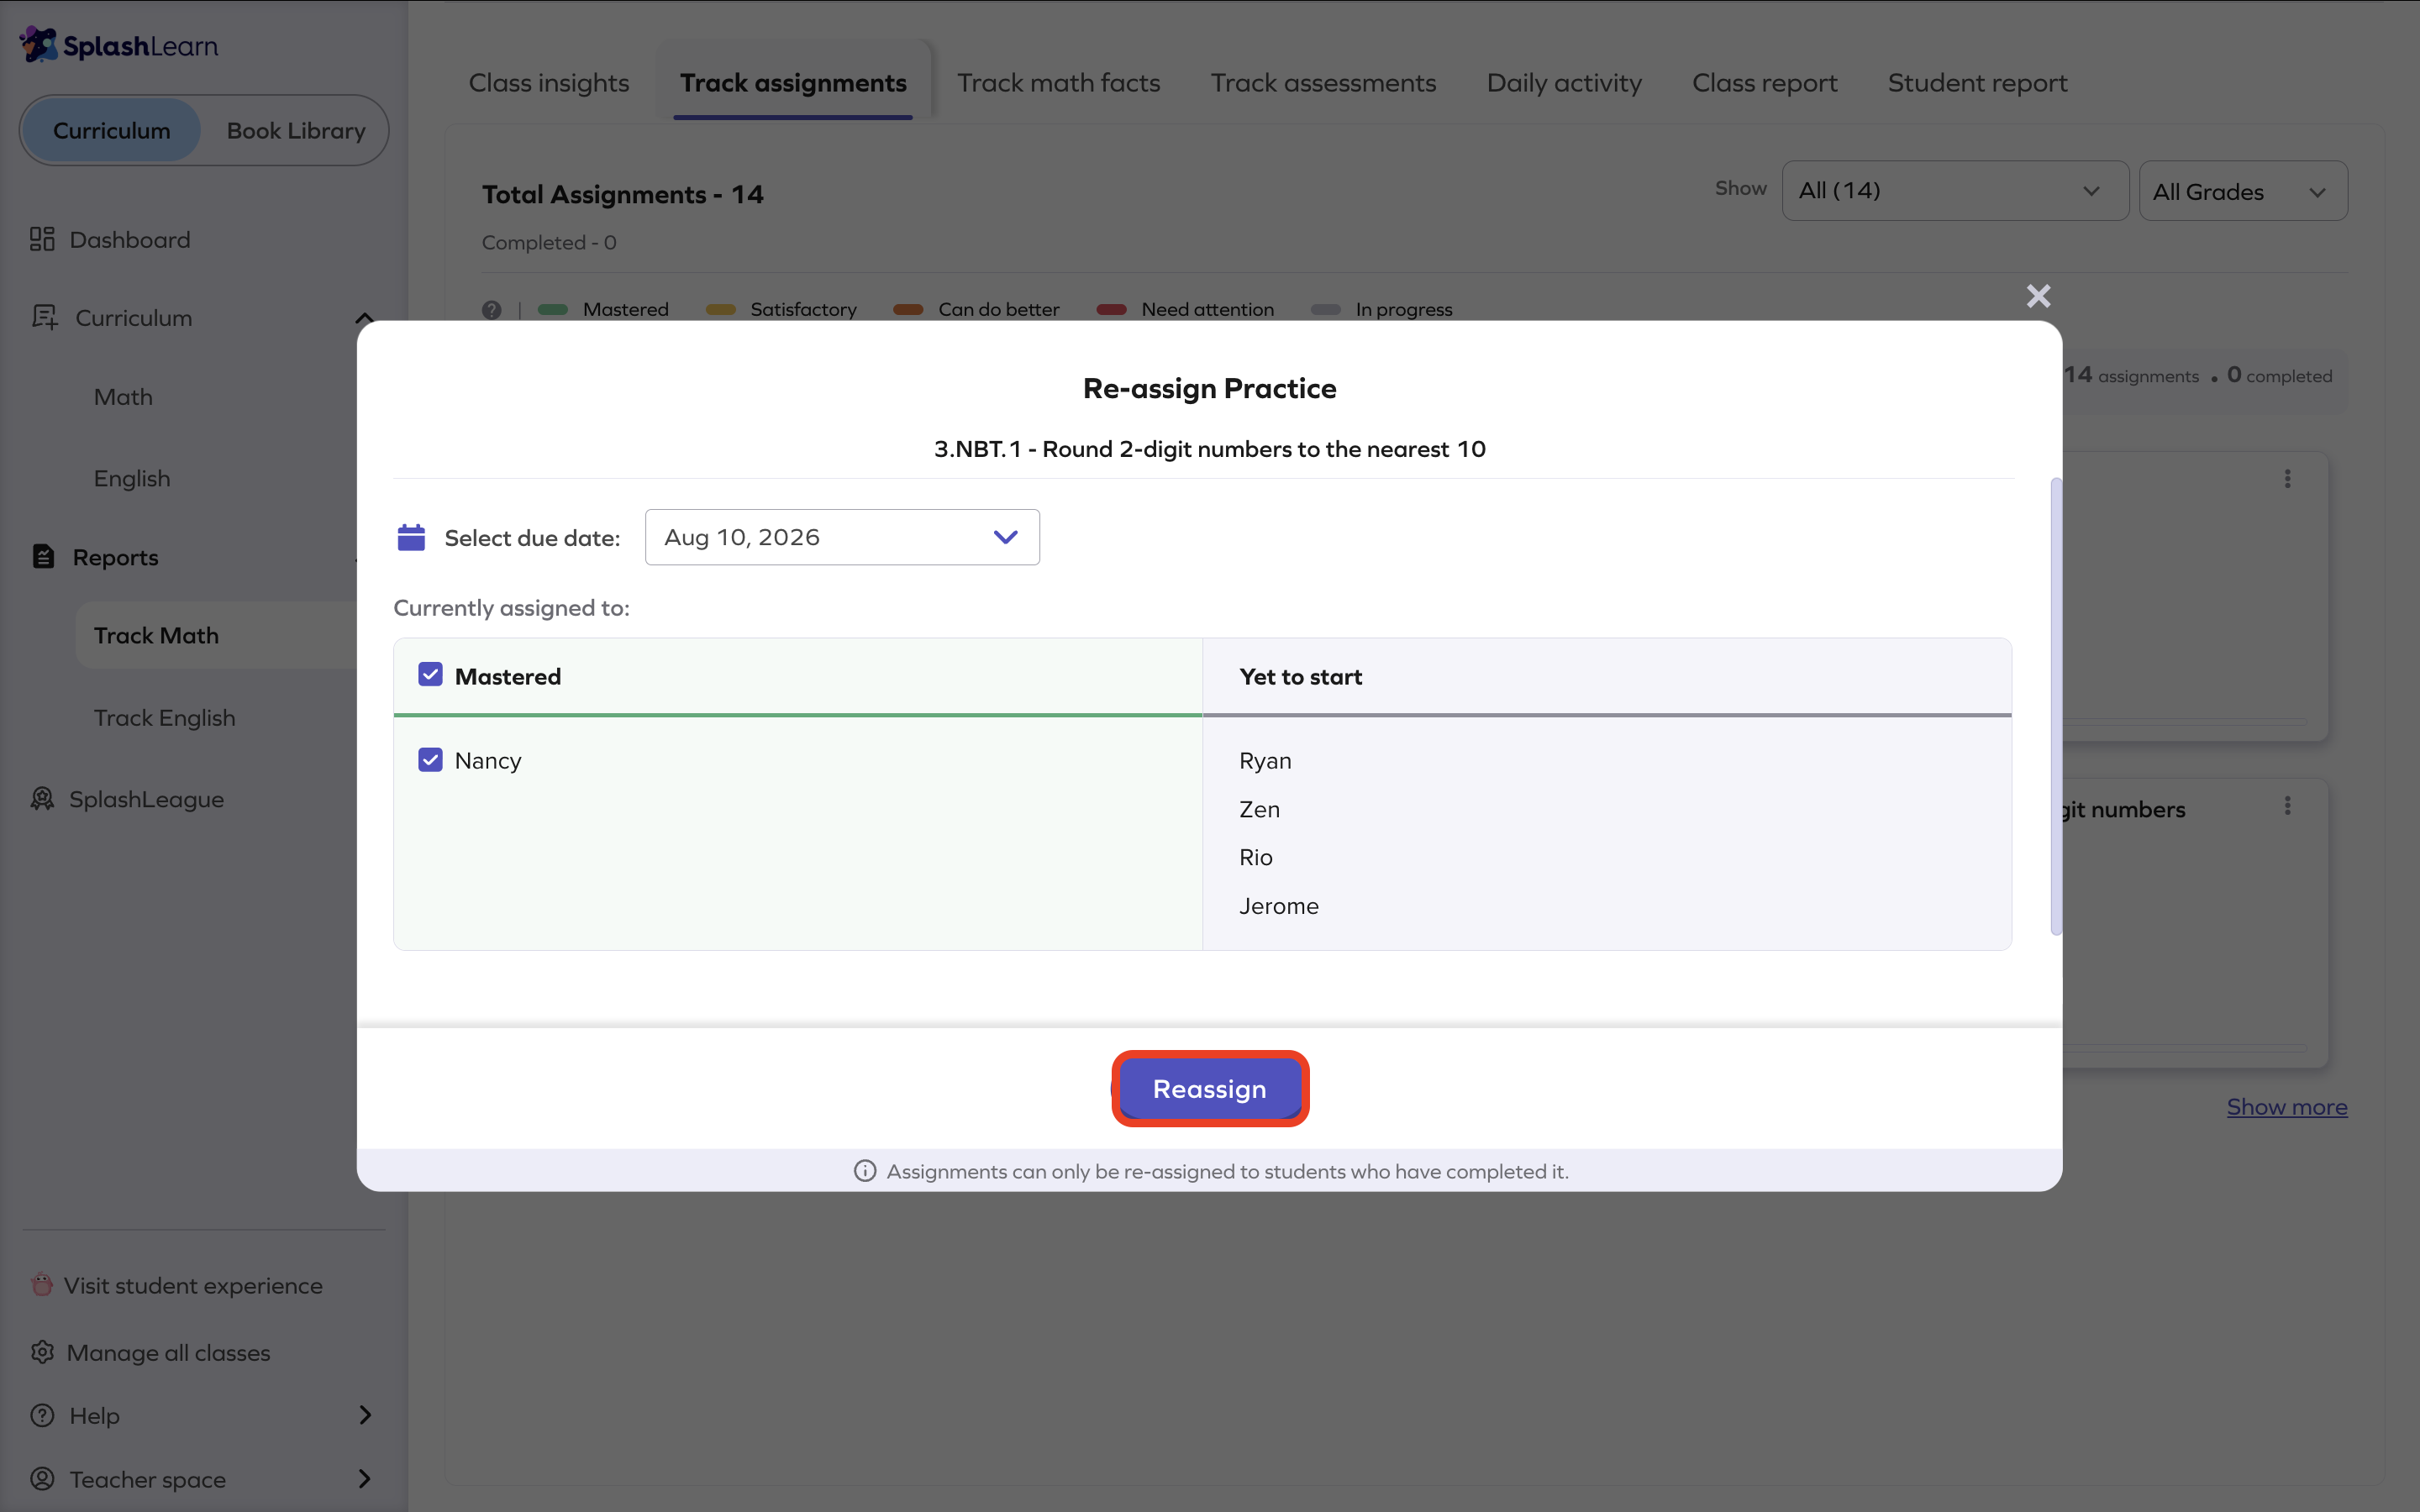Click the Teacher space profile icon
Viewport: 2420px width, 1512px height.
pos(42,1478)
